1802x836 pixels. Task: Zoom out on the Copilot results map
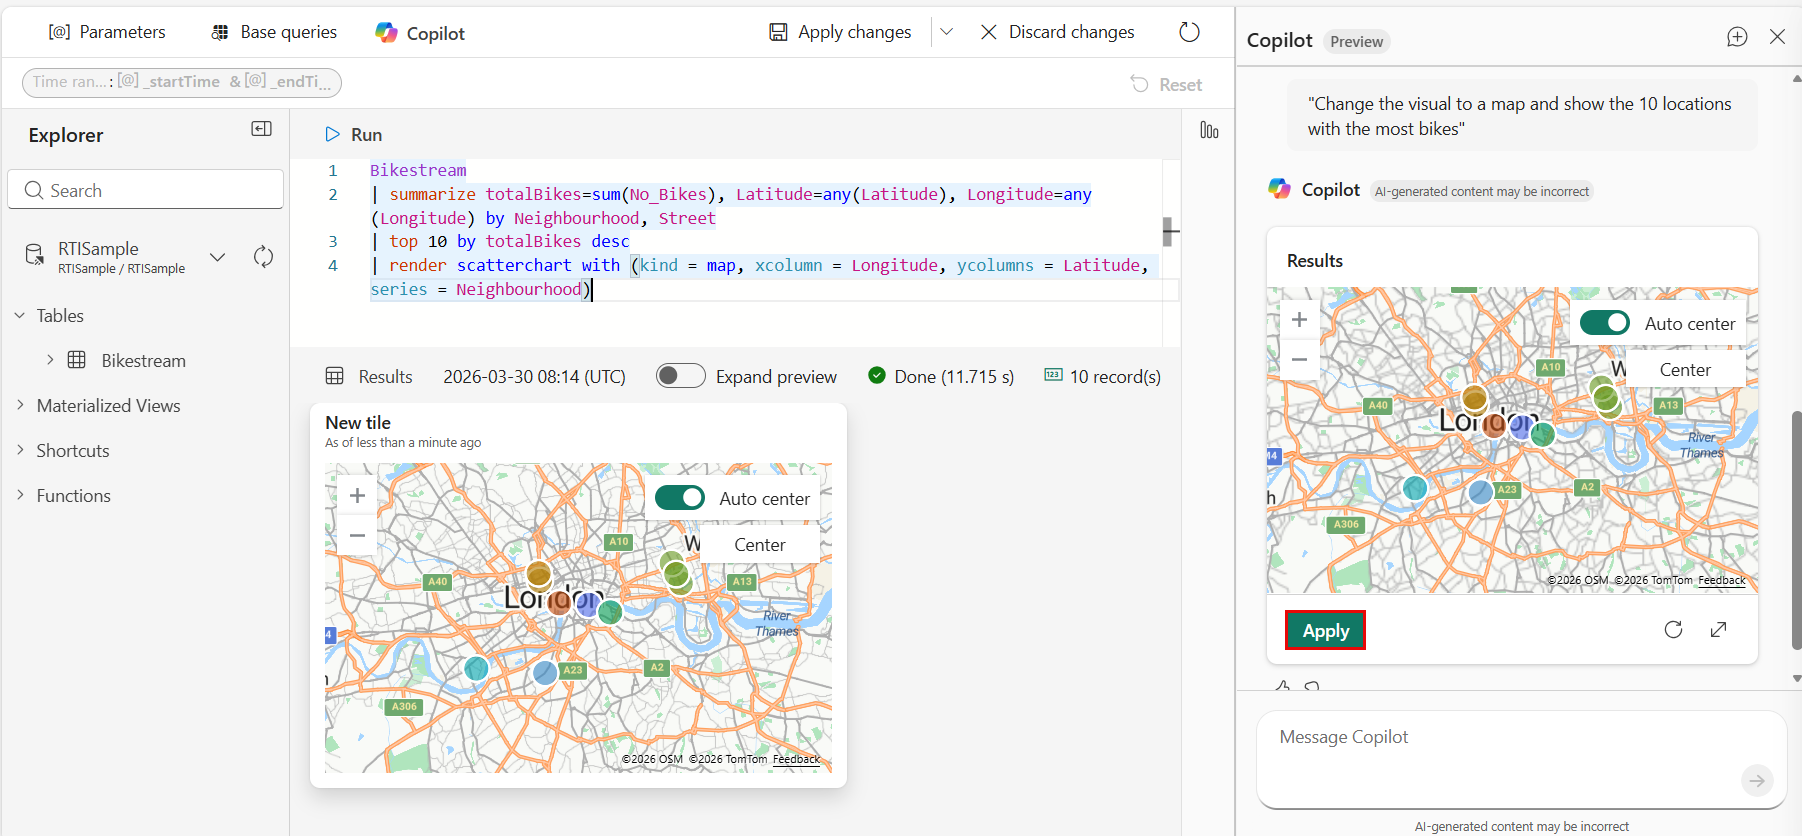1299,359
